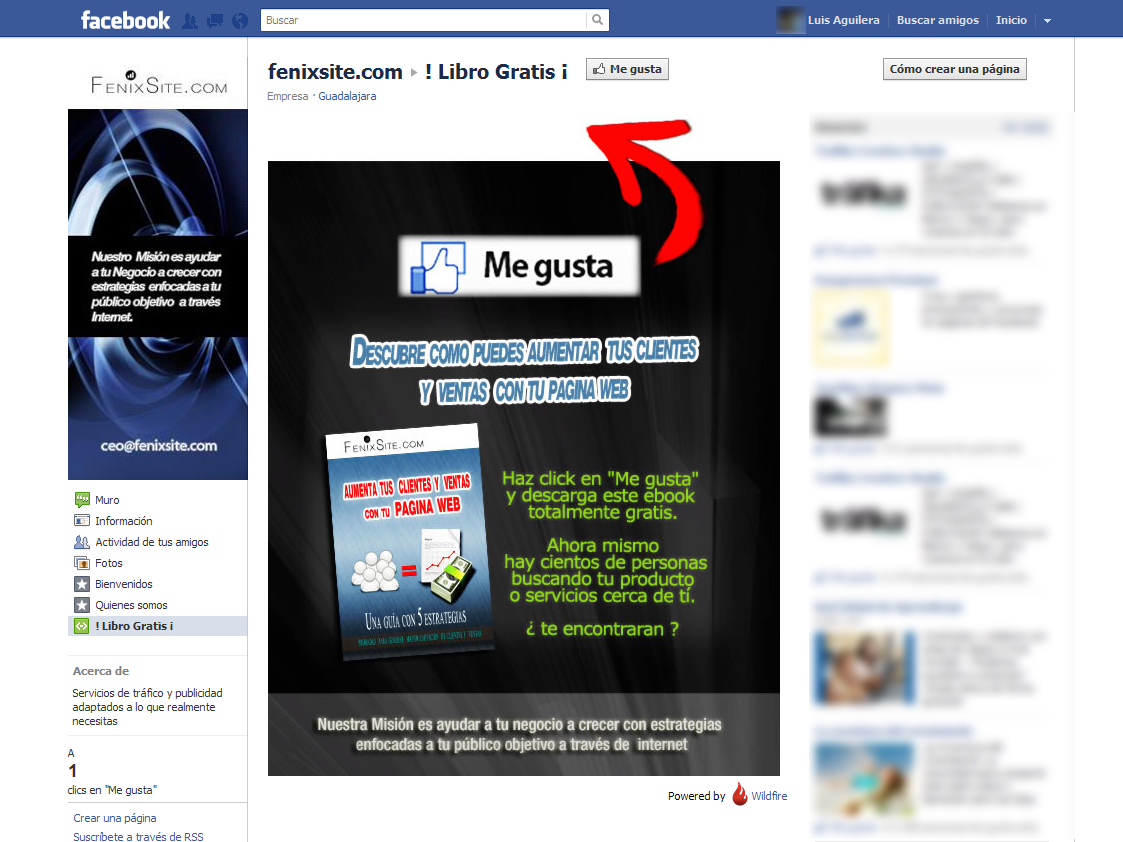Click the Fotos sidebar icon

click(82, 563)
